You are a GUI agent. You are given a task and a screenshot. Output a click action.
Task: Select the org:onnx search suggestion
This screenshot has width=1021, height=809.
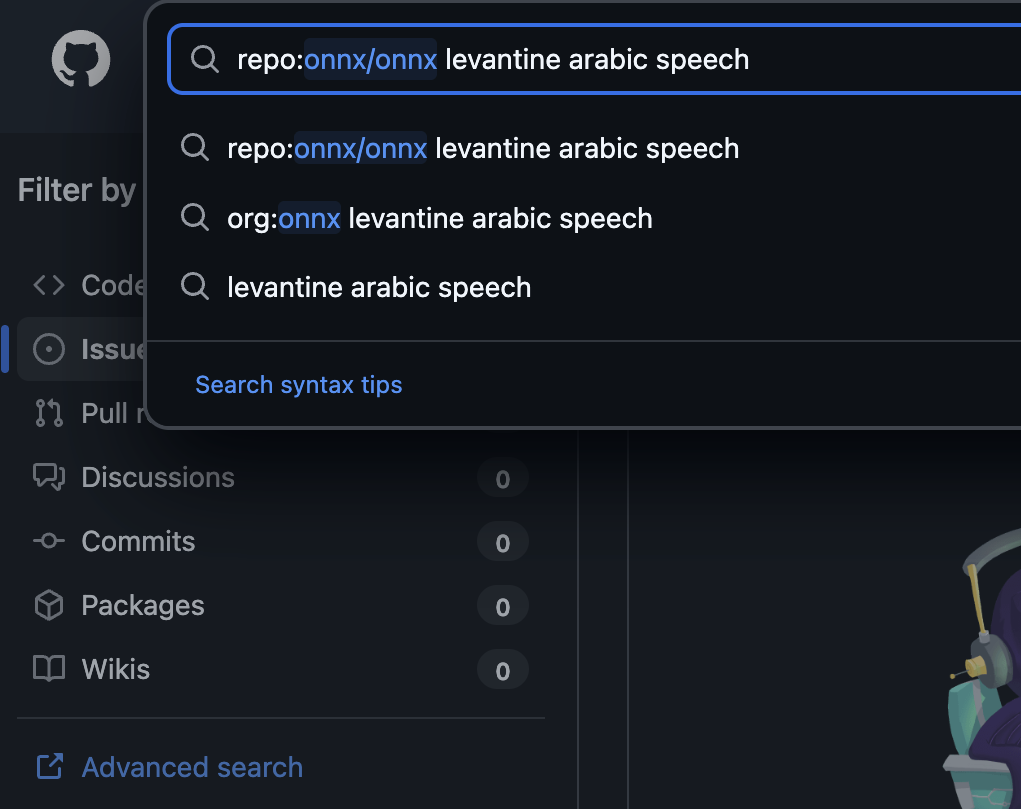pos(440,218)
